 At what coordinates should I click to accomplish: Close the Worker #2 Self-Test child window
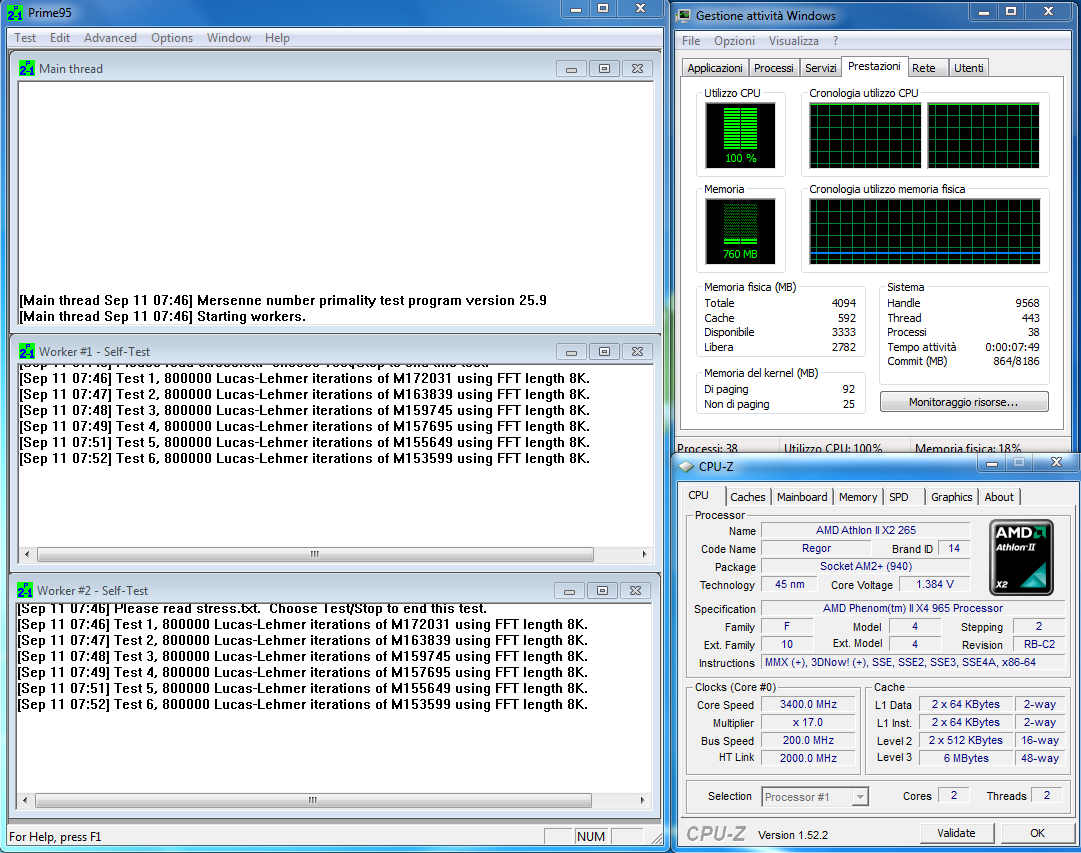point(635,591)
